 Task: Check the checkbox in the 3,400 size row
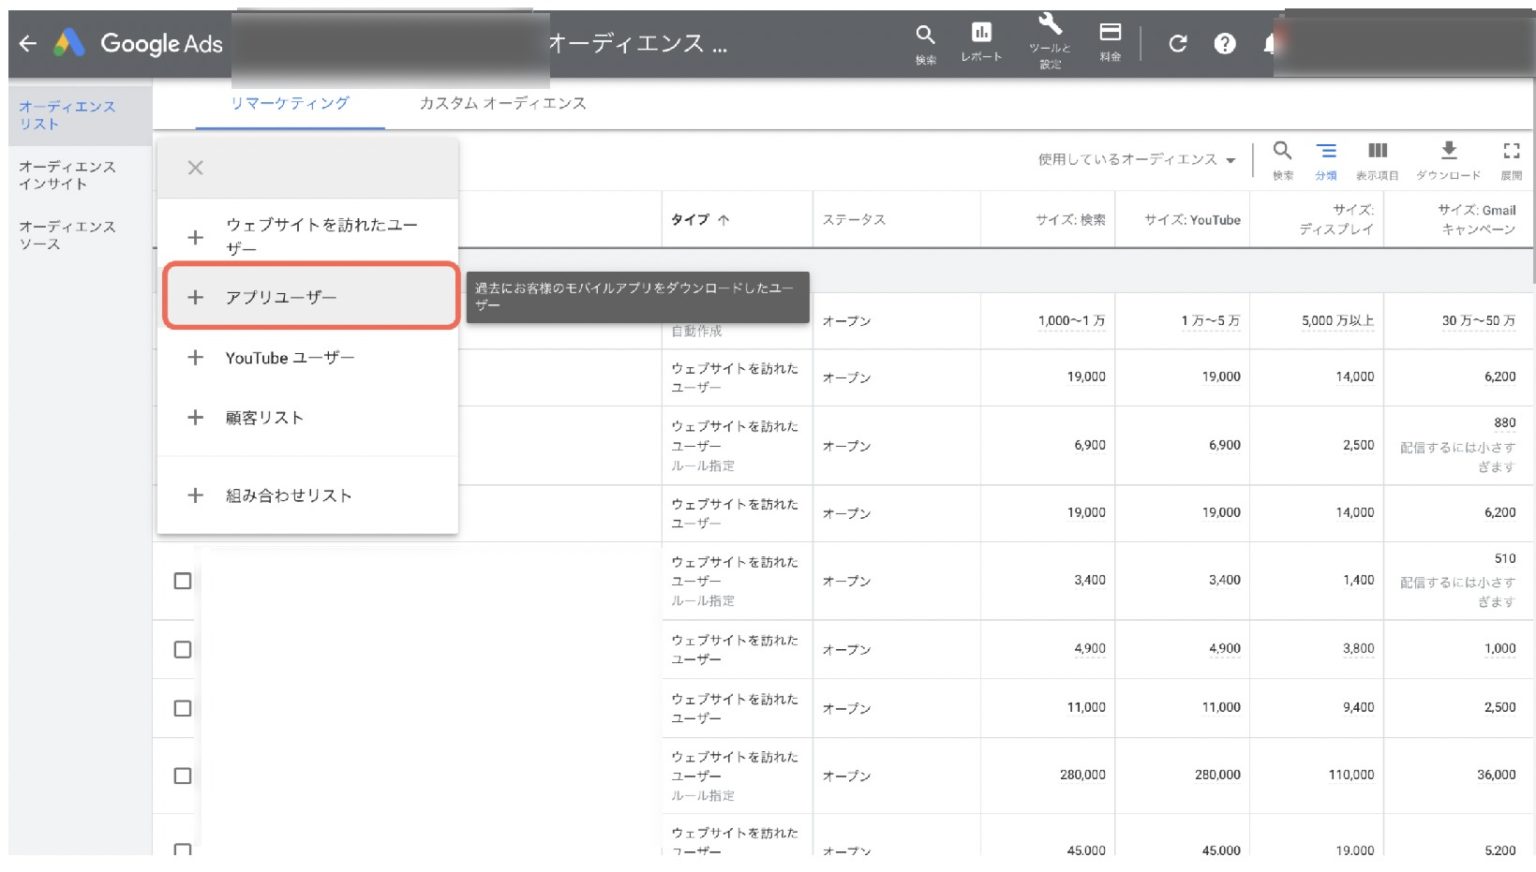click(x=182, y=581)
